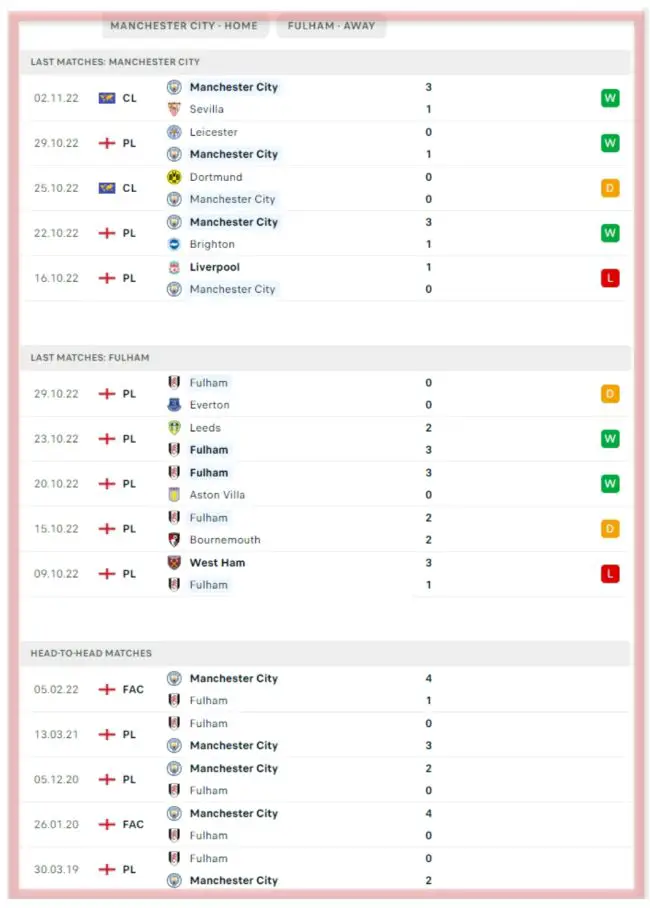Open the Everton team link
Screen dimensions: 650x908
209,405
